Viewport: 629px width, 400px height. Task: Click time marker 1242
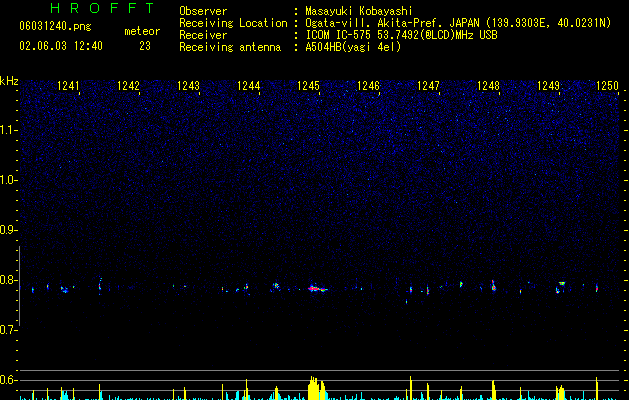pos(128,86)
